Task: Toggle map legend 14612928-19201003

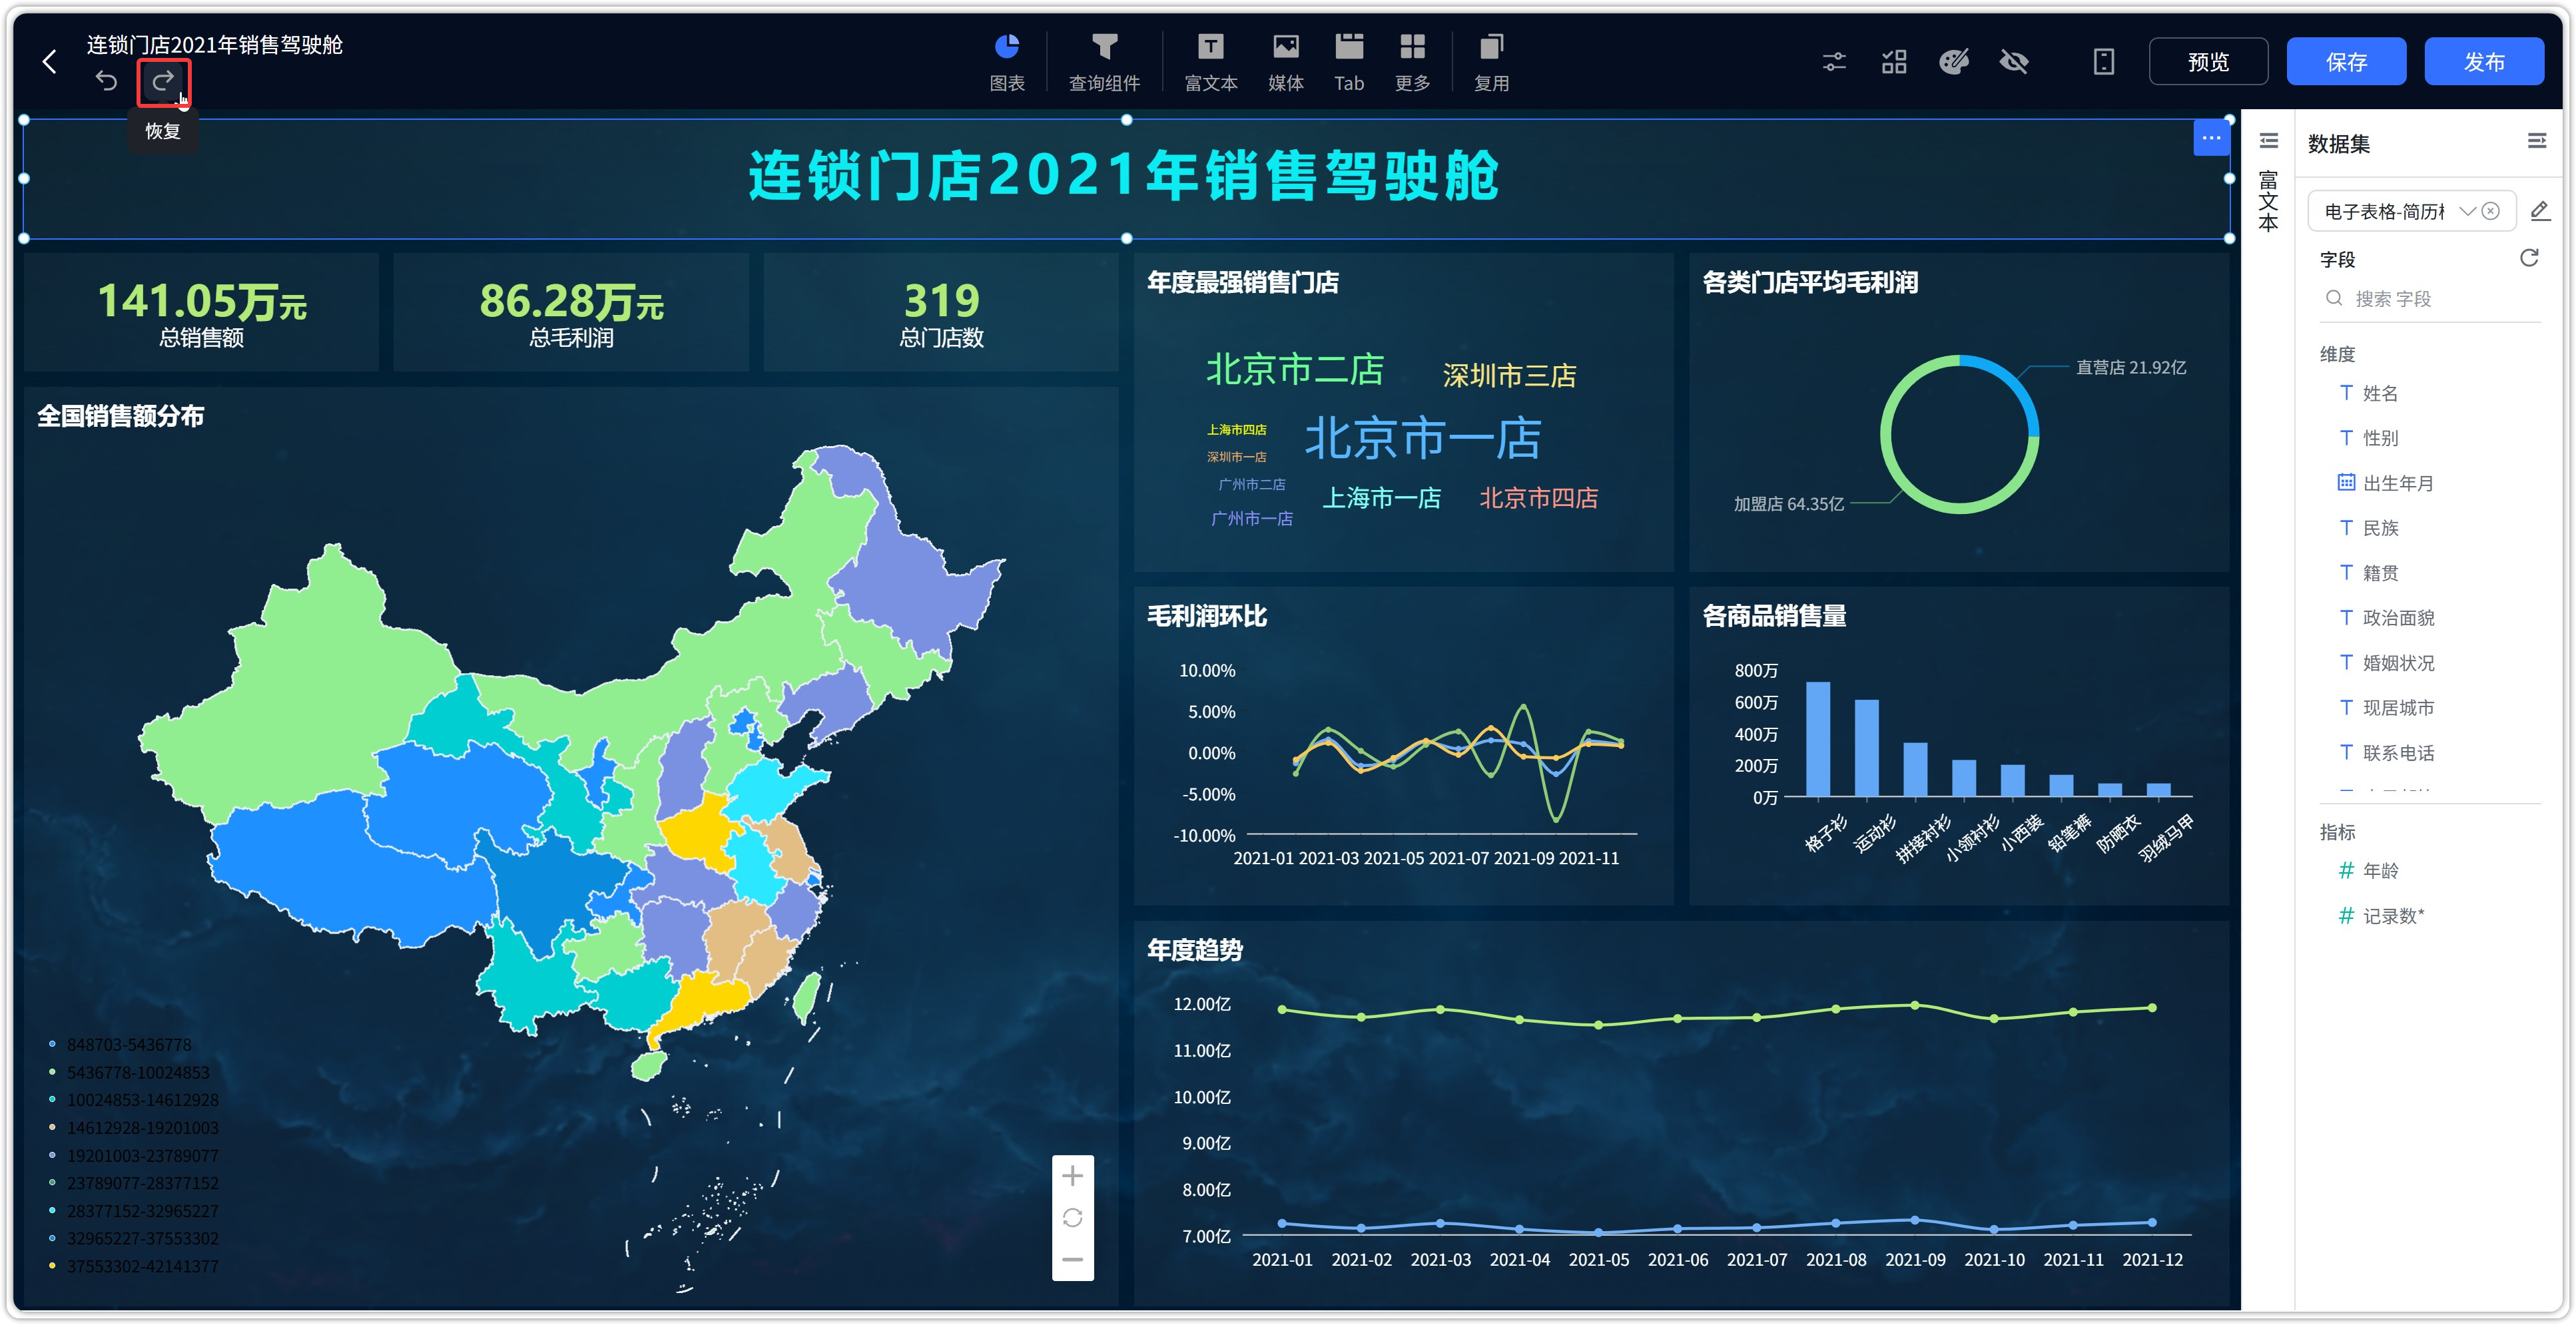Action: 134,1128
